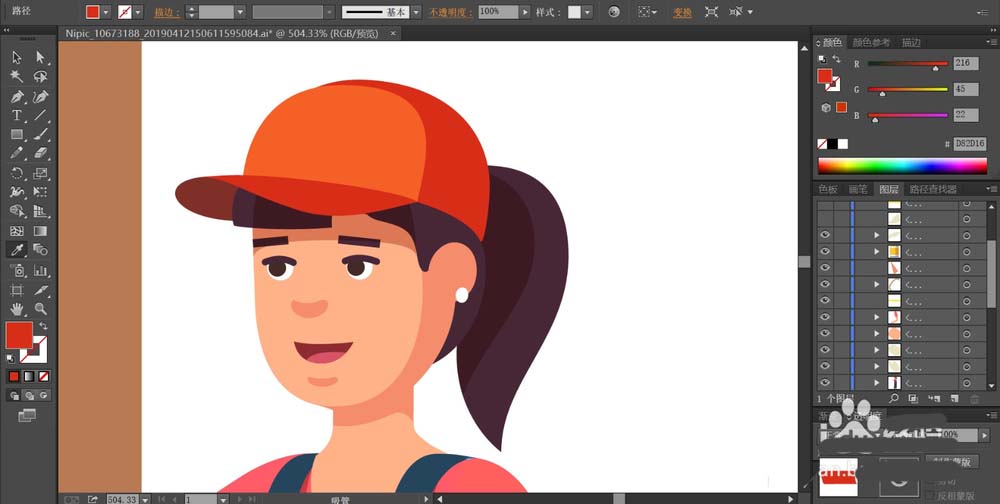Switch to the 色板 tab
This screenshot has width=1000, height=504.
coord(828,189)
